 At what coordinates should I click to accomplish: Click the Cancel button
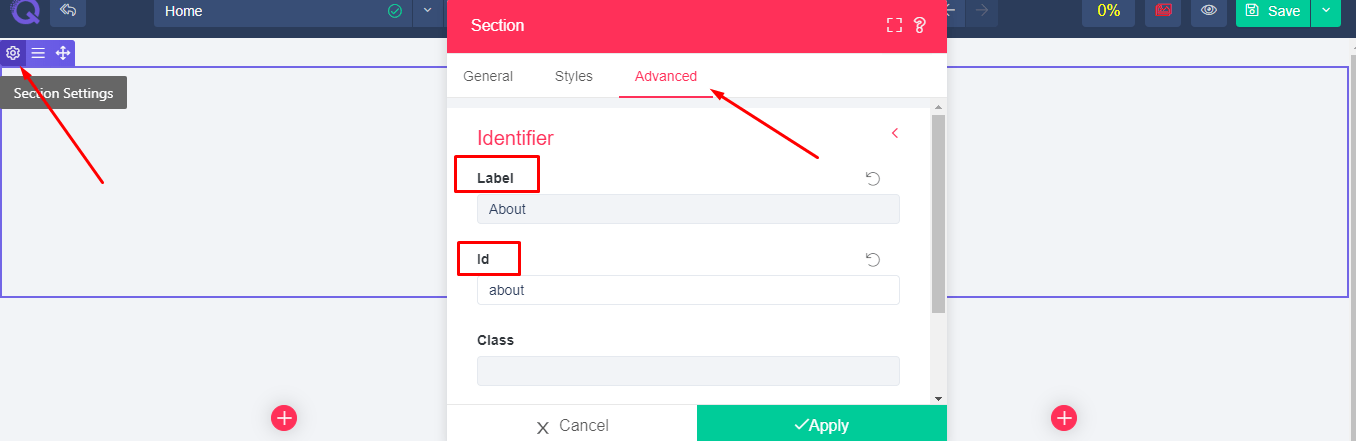pyautogui.click(x=572, y=425)
